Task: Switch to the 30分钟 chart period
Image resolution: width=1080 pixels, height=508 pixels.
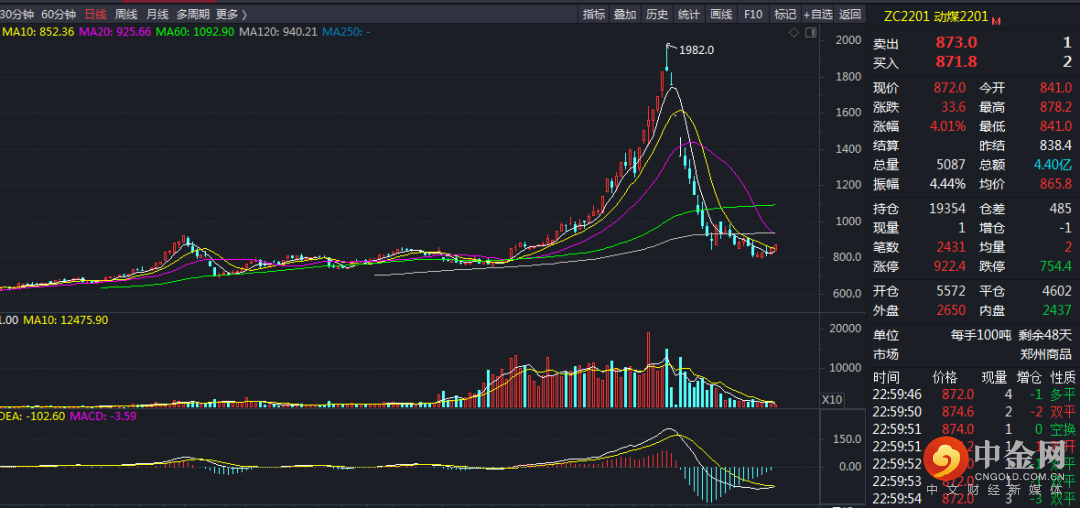Action: 17,14
